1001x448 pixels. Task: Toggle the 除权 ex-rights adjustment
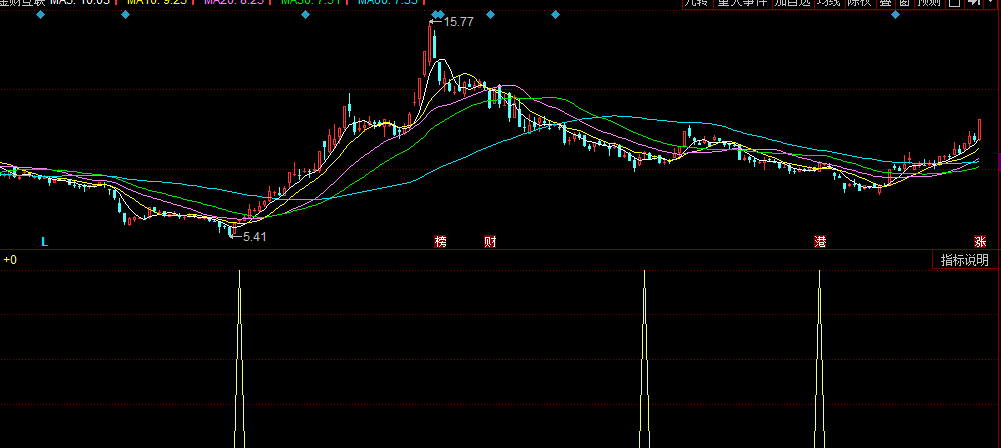(859, 4)
